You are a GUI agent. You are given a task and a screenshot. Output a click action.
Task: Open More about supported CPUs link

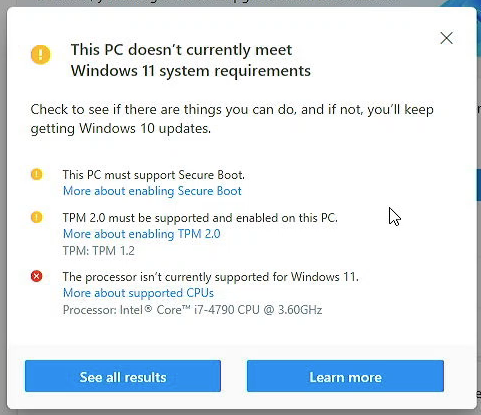[x=138, y=293]
